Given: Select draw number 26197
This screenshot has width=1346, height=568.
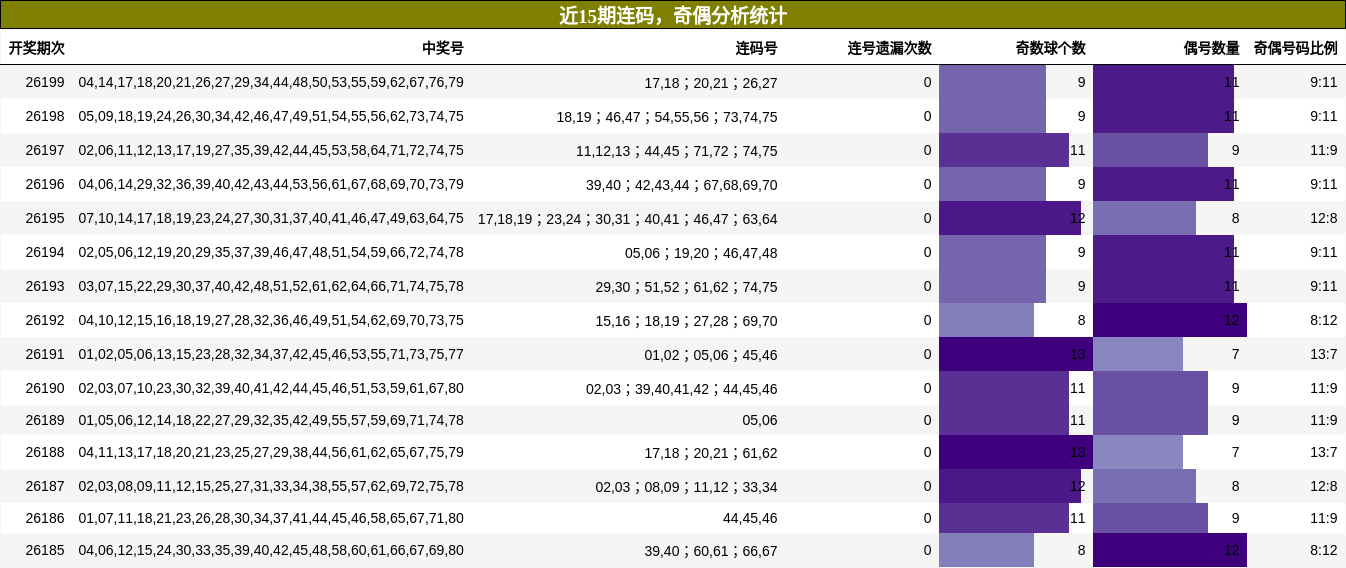Looking at the screenshot, I should pos(45,150).
